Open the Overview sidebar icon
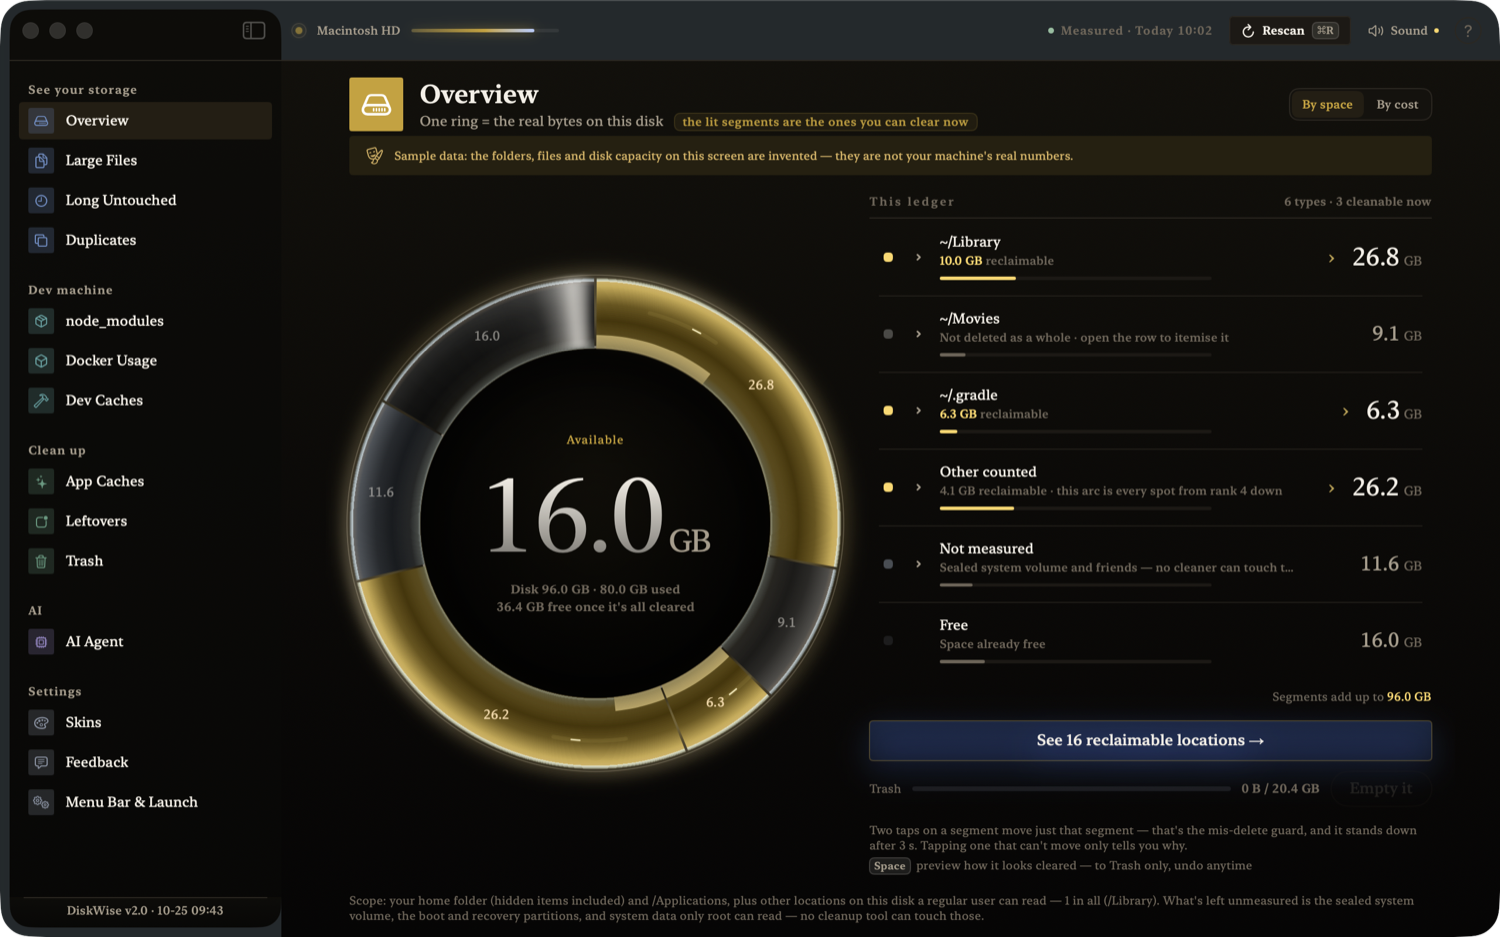This screenshot has height=937, width=1500. pyautogui.click(x=41, y=121)
